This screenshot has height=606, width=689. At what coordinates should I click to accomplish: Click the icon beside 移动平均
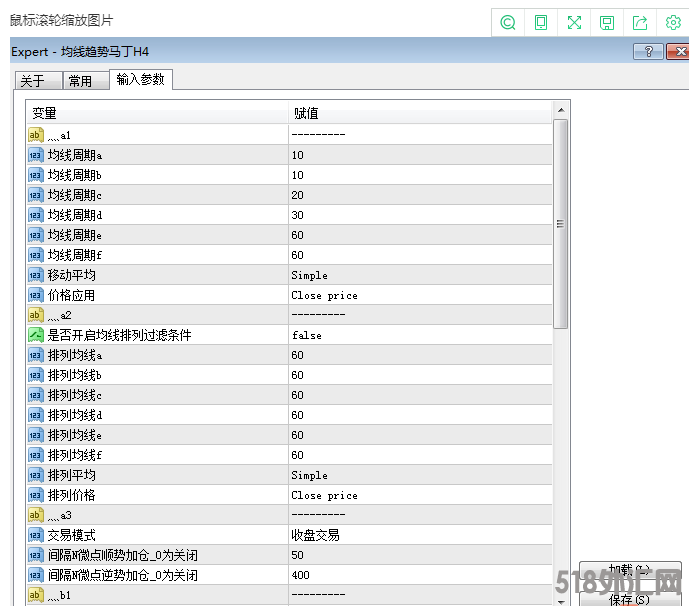pyautogui.click(x=36, y=275)
